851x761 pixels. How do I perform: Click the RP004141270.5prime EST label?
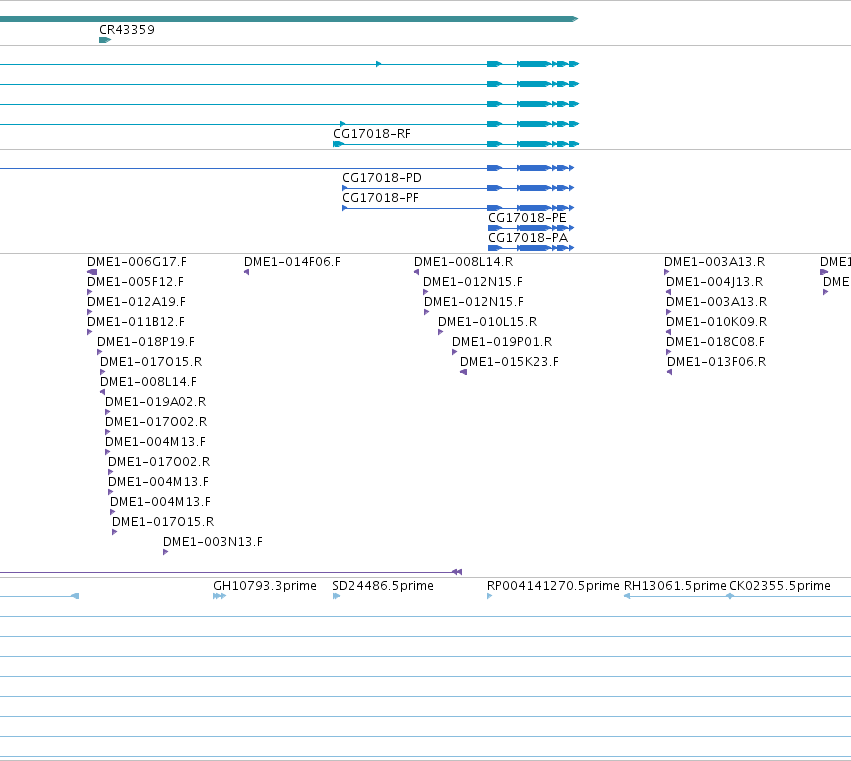click(x=552, y=586)
